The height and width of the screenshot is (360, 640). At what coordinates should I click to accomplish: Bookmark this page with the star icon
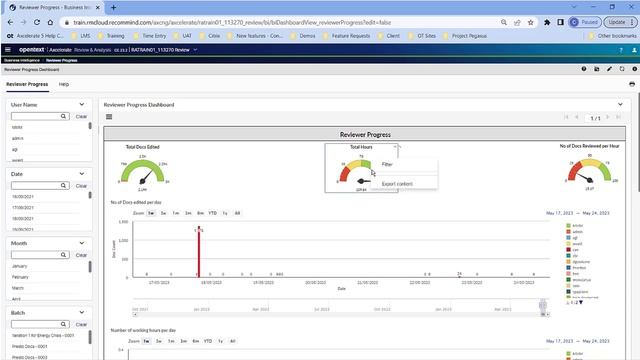click(x=531, y=22)
